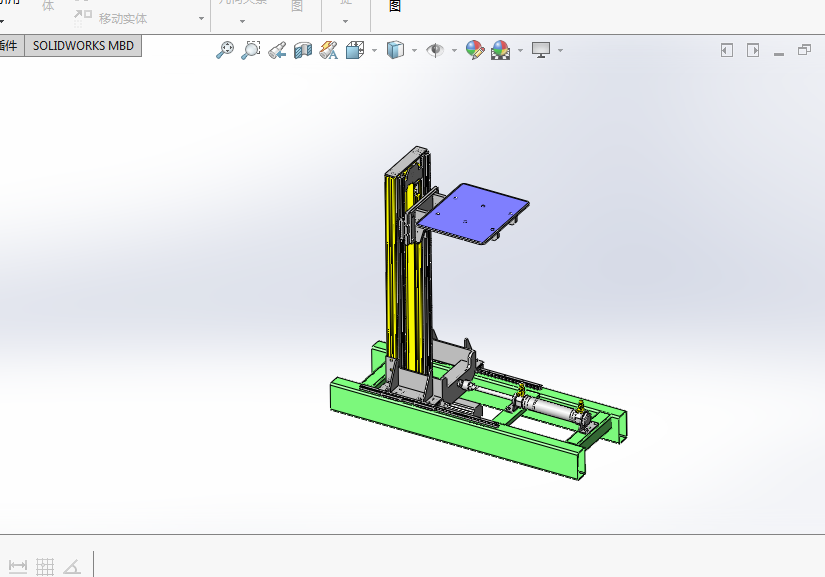Click the Hide/Show Items eye icon

(x=435, y=50)
